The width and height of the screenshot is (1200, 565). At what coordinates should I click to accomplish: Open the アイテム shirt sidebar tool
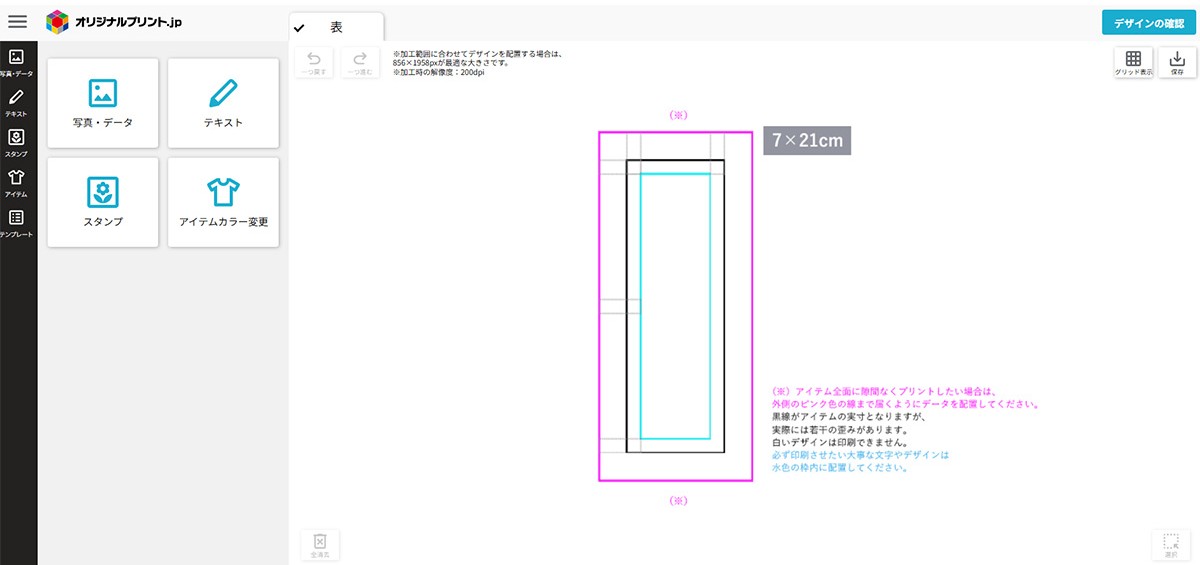click(x=16, y=183)
